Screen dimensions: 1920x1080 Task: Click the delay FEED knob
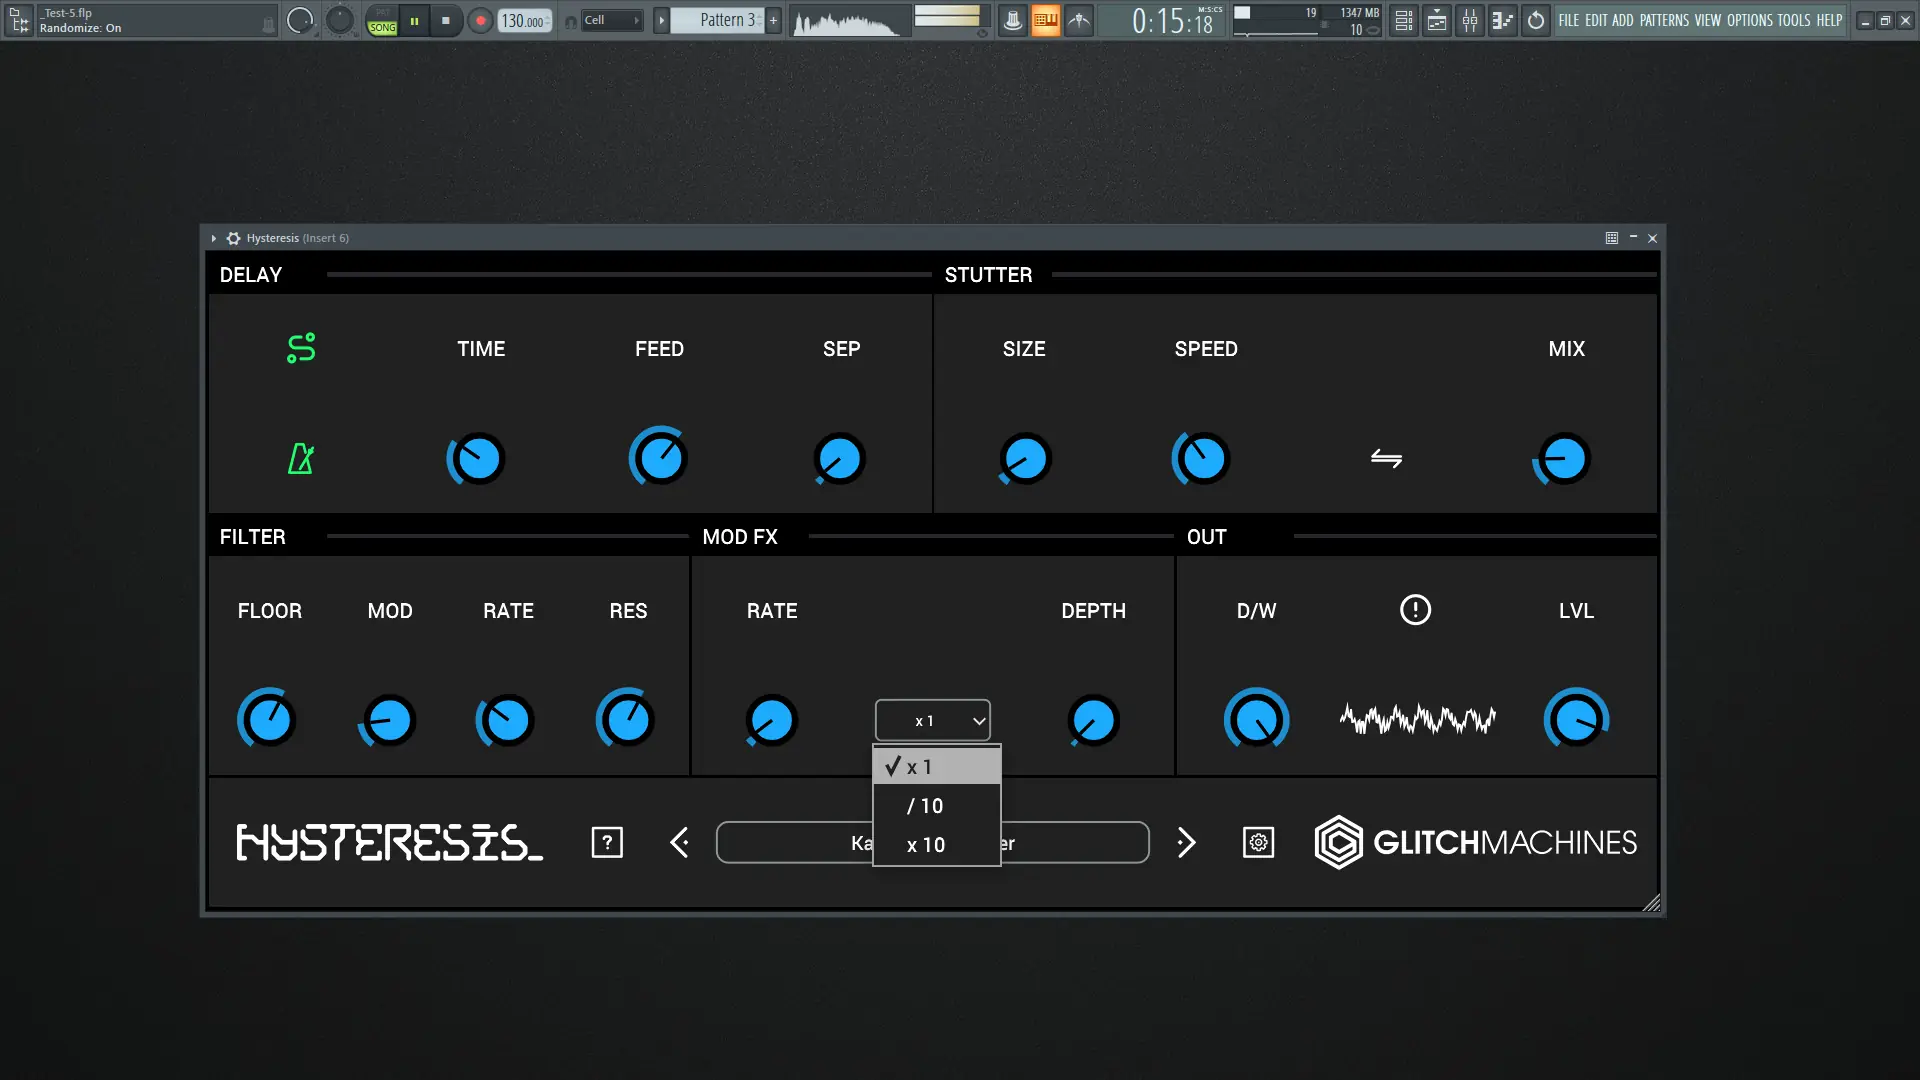(x=659, y=459)
